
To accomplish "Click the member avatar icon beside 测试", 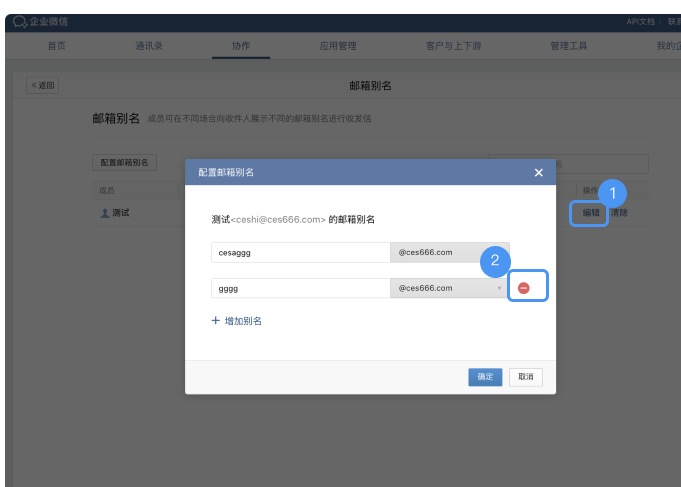I will pyautogui.click(x=105, y=213).
